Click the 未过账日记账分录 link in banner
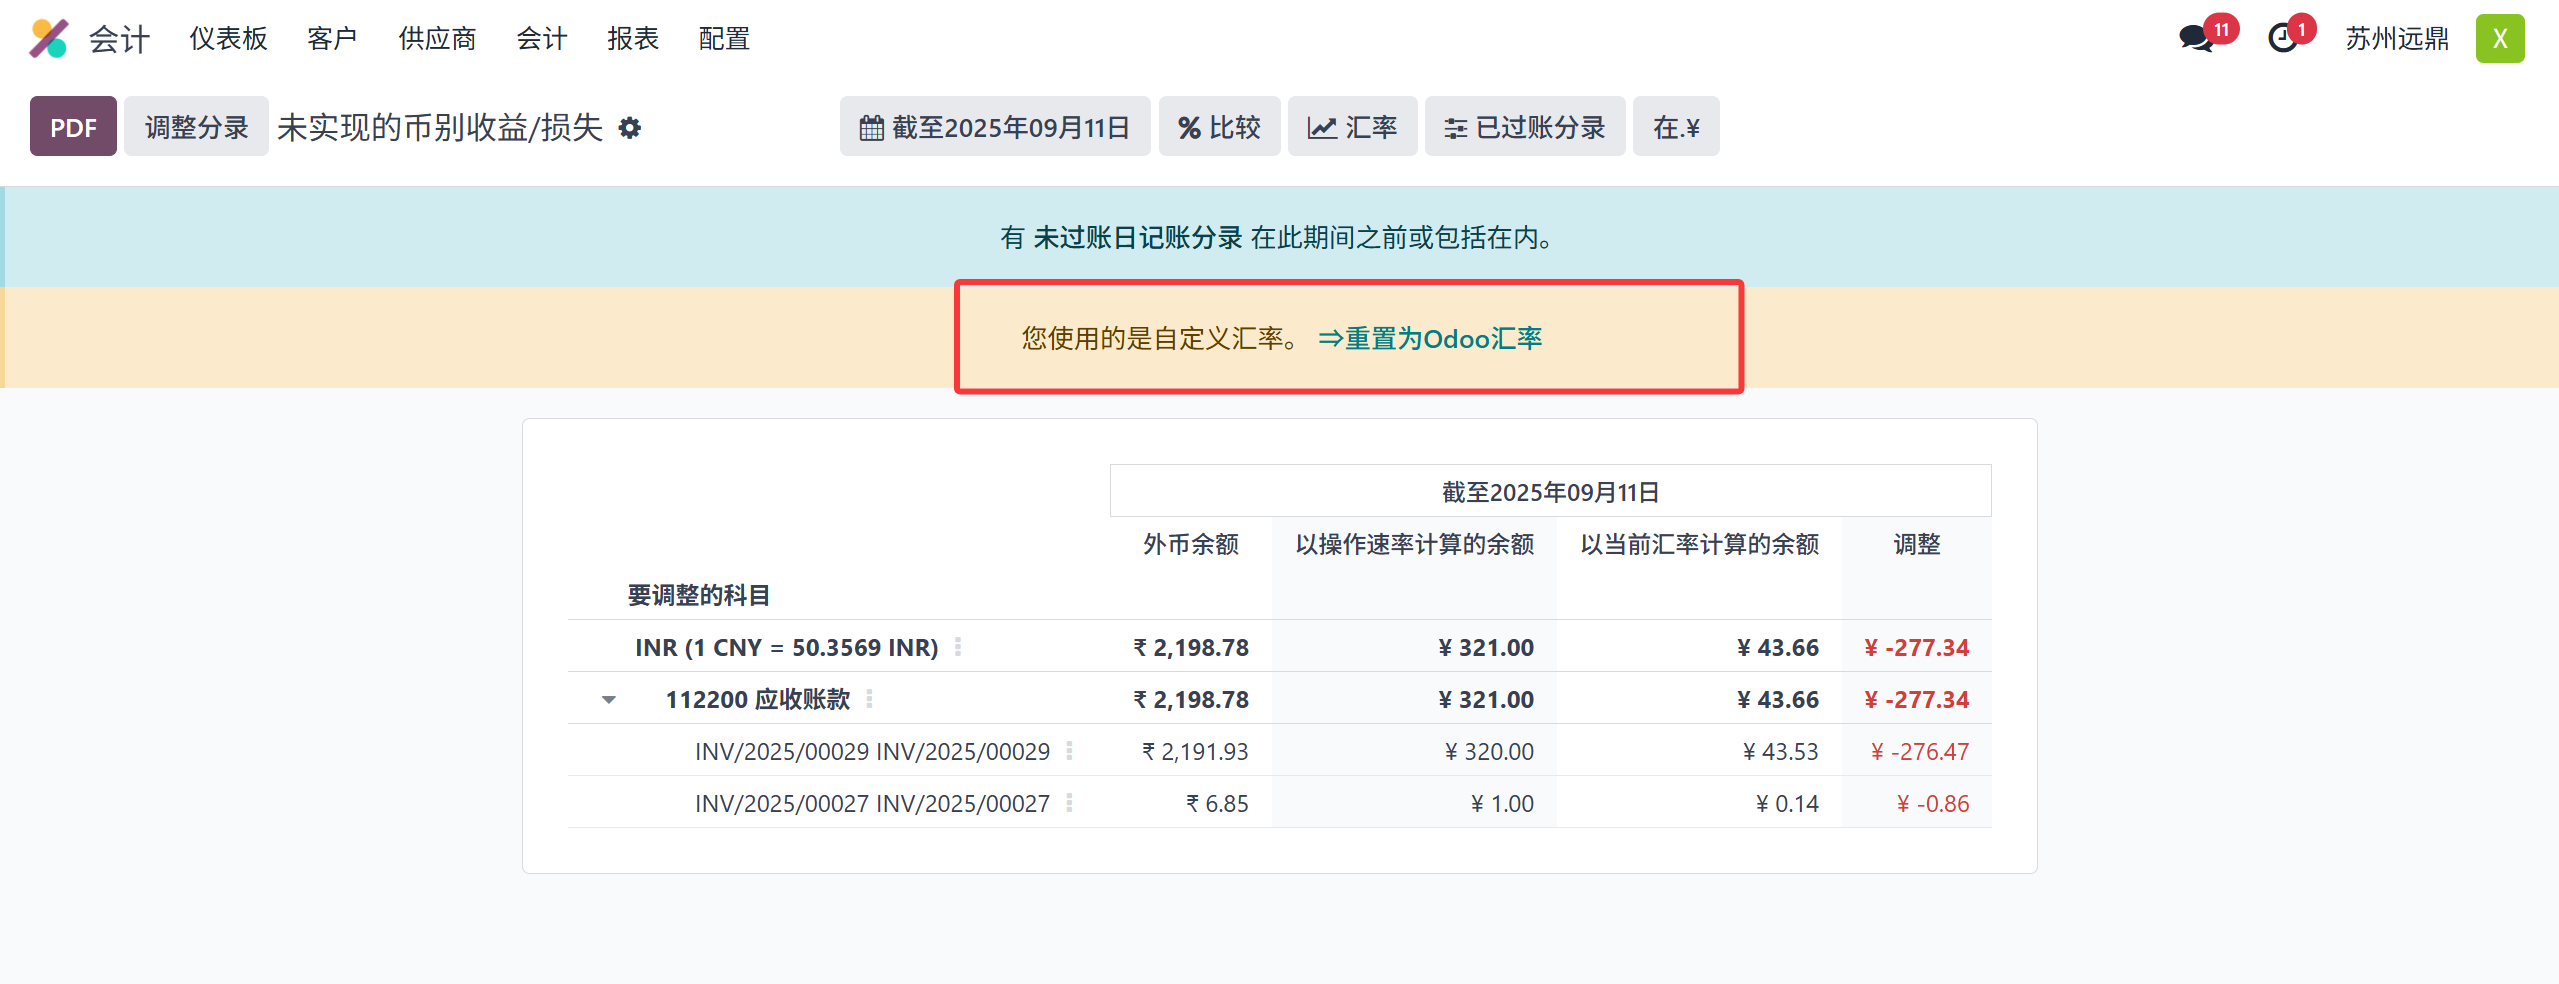The image size is (2559, 984). (x=1137, y=238)
